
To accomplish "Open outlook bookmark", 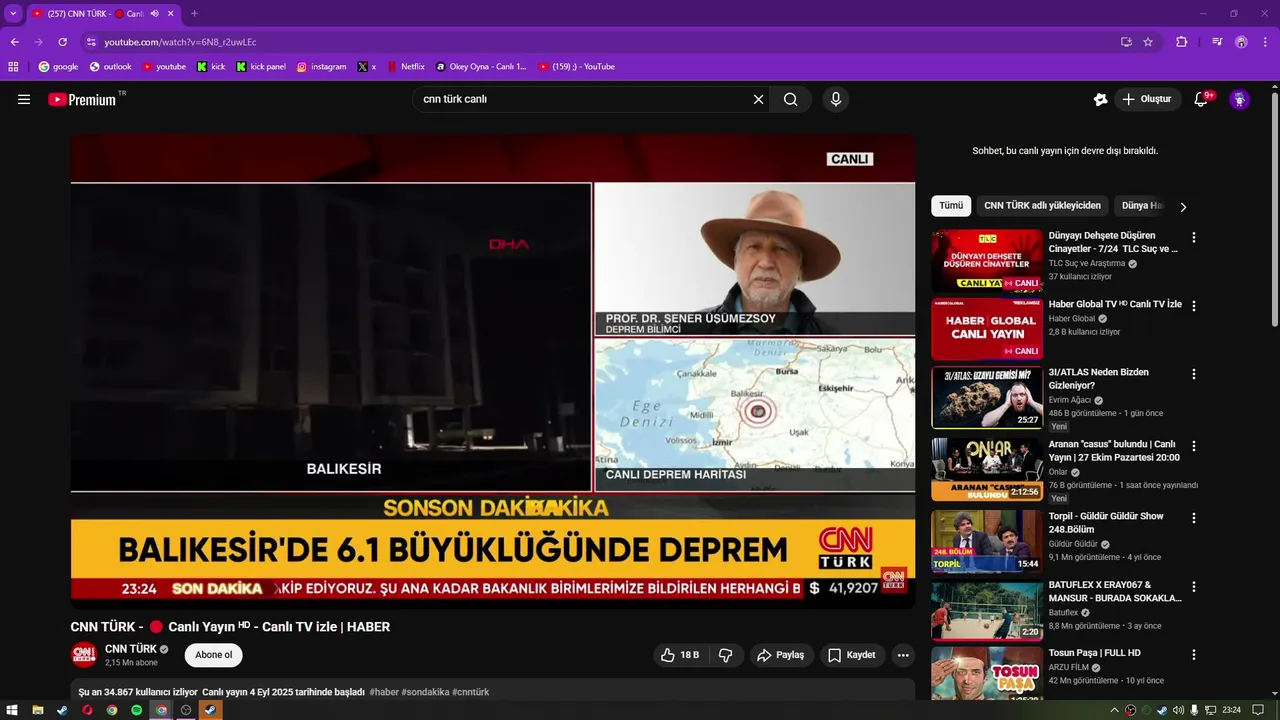I will tap(111, 67).
